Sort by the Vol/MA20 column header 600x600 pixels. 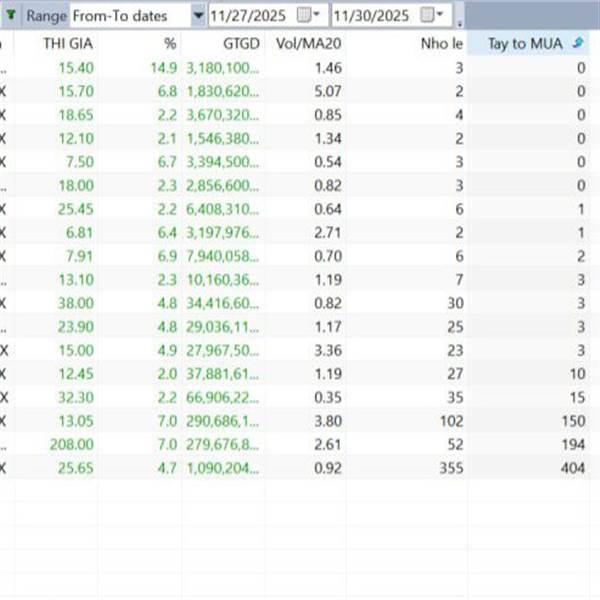(x=308, y=44)
